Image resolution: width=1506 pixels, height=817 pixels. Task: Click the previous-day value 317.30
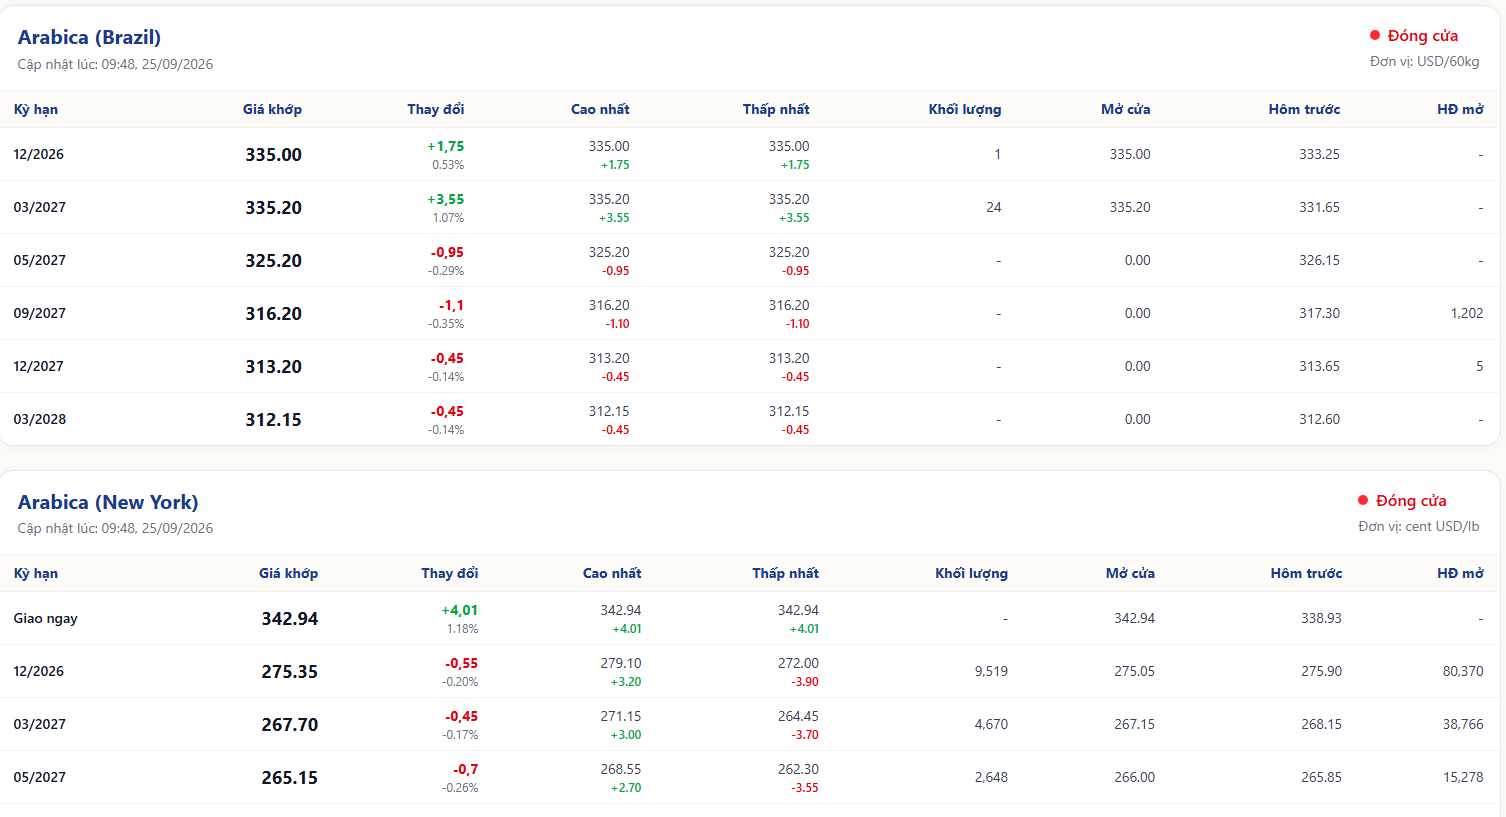[1320, 313]
